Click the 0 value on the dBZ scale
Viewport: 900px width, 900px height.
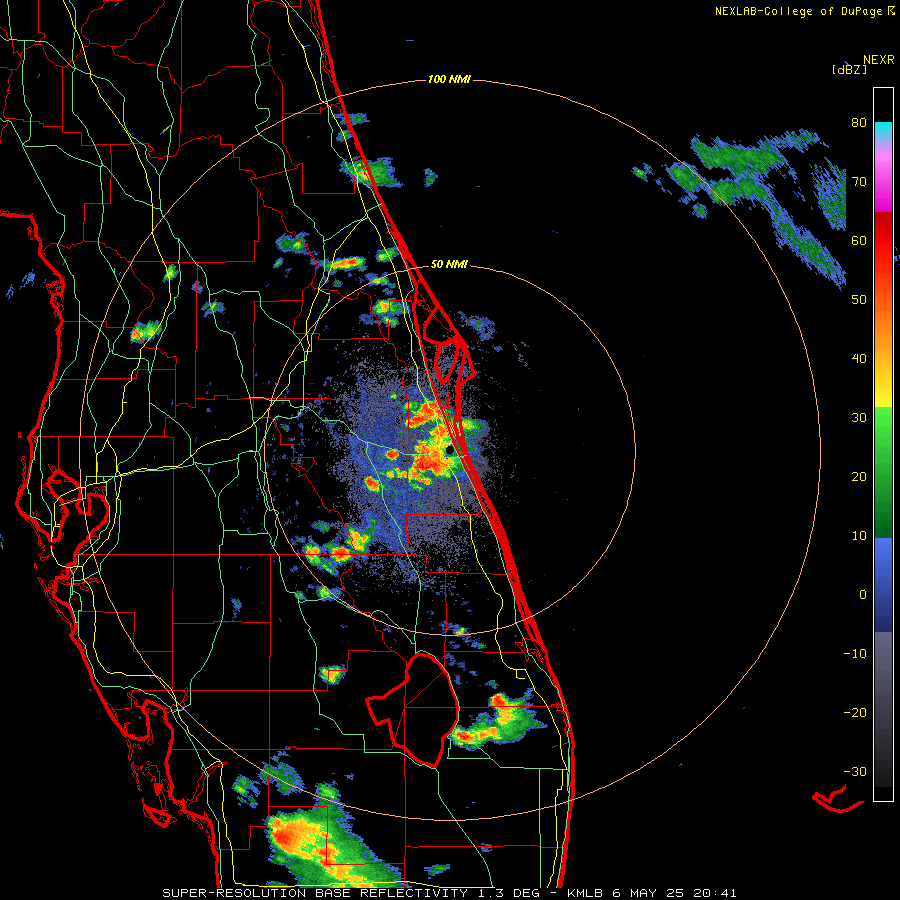click(863, 595)
